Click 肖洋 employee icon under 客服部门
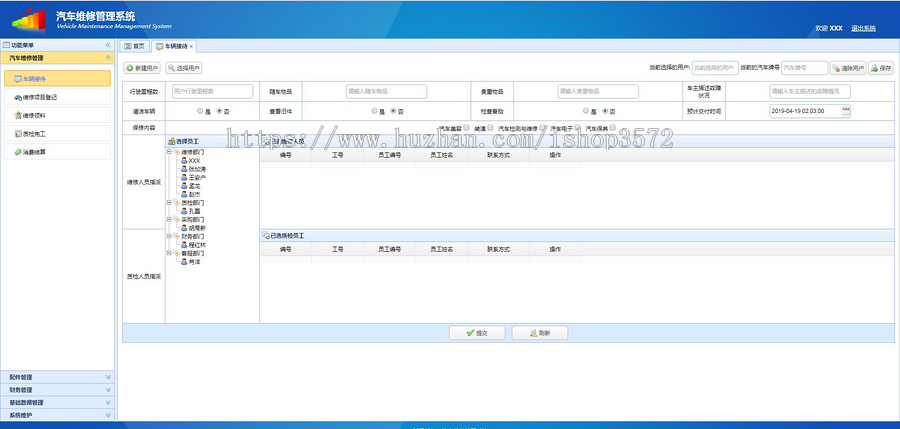 184,261
